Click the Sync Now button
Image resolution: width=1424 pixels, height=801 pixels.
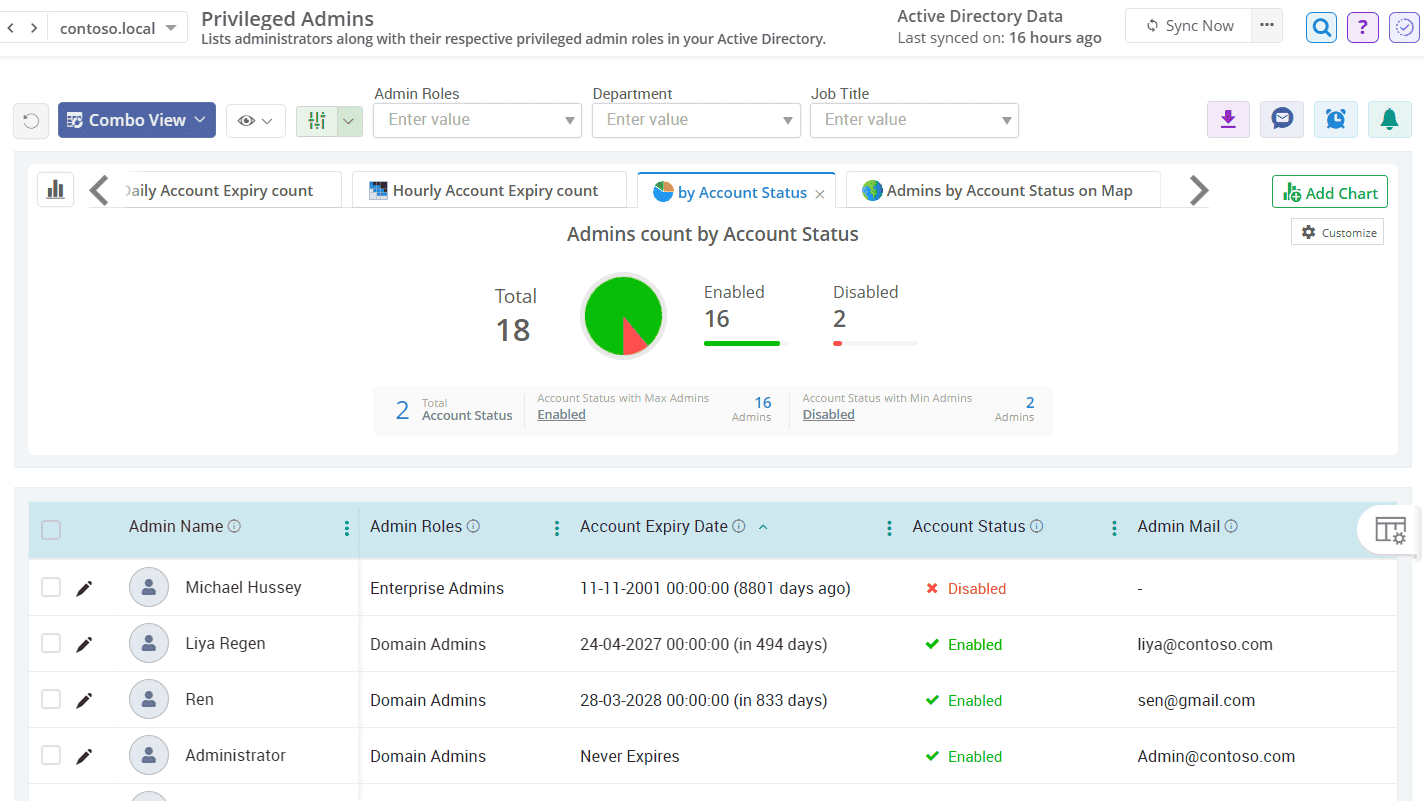point(1189,26)
